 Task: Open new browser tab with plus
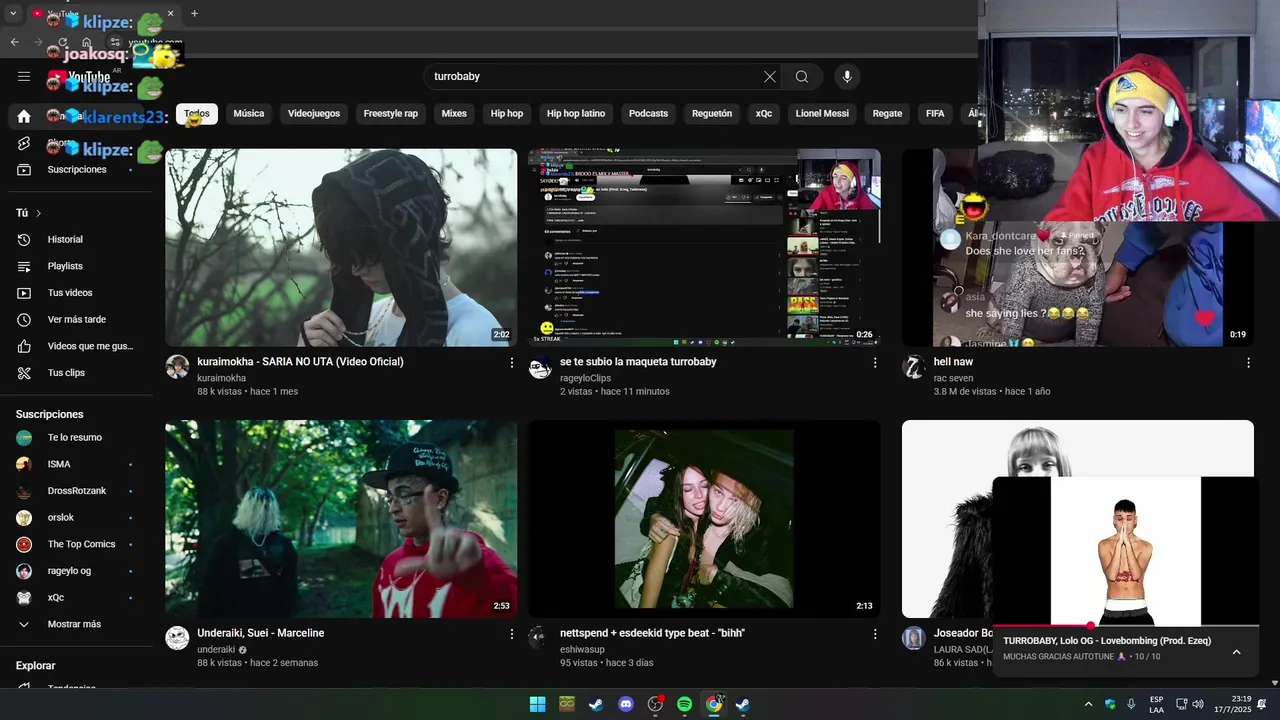pyautogui.click(x=194, y=13)
